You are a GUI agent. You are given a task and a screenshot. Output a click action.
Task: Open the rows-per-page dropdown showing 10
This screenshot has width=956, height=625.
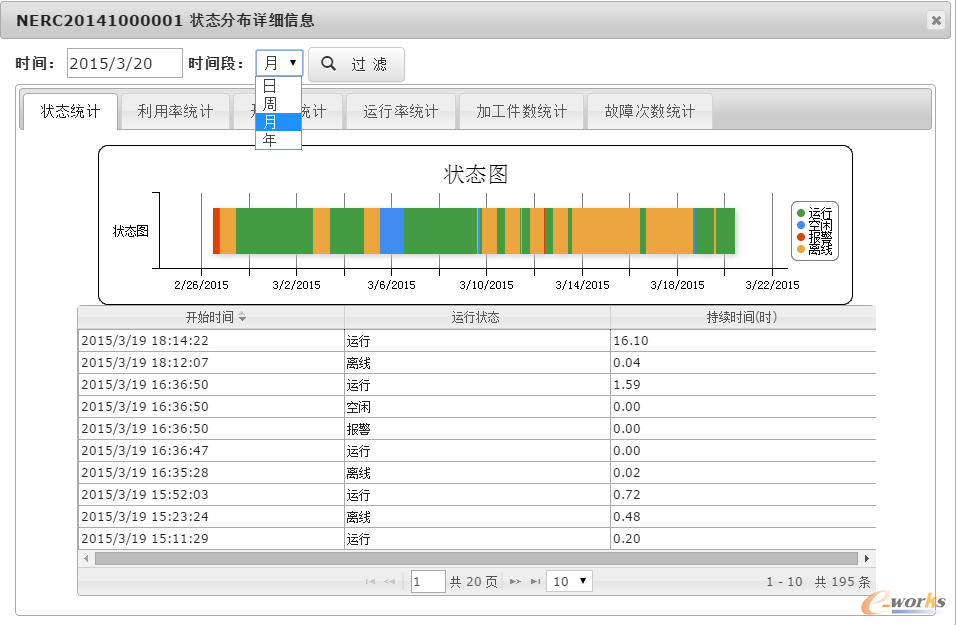569,582
